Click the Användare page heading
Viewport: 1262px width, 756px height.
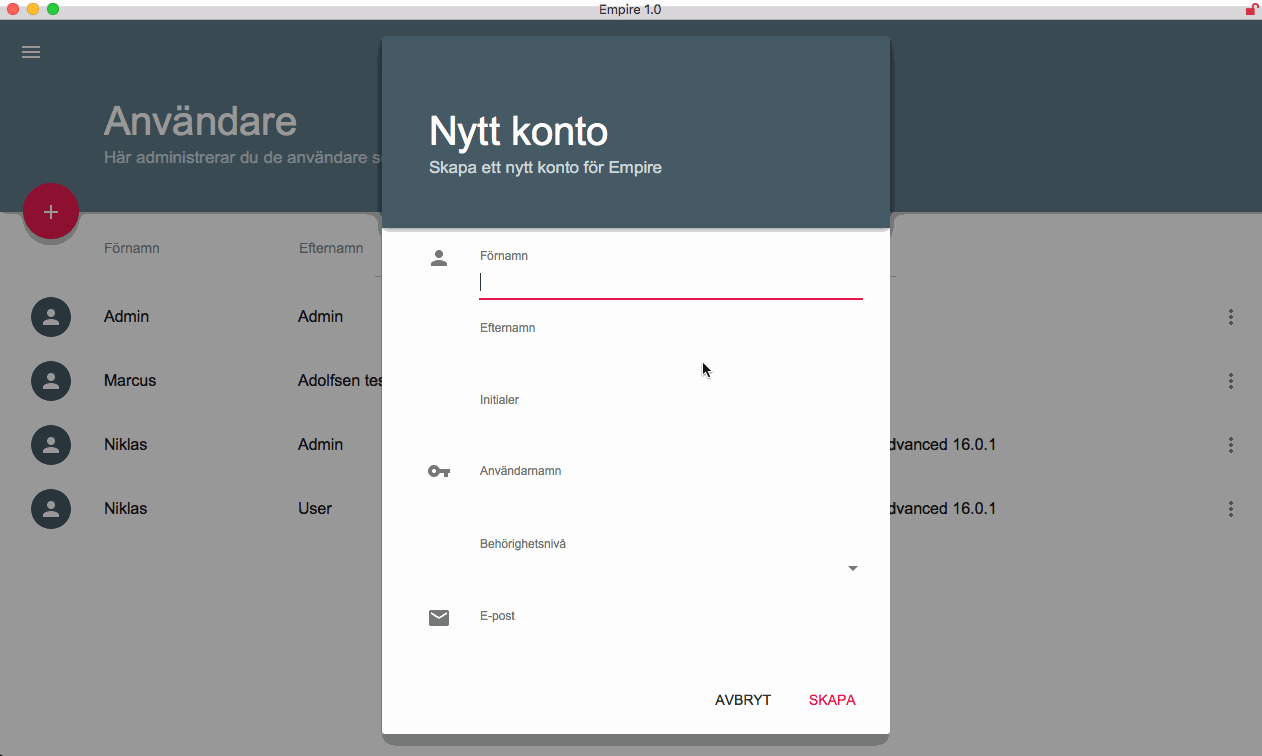[x=200, y=121]
